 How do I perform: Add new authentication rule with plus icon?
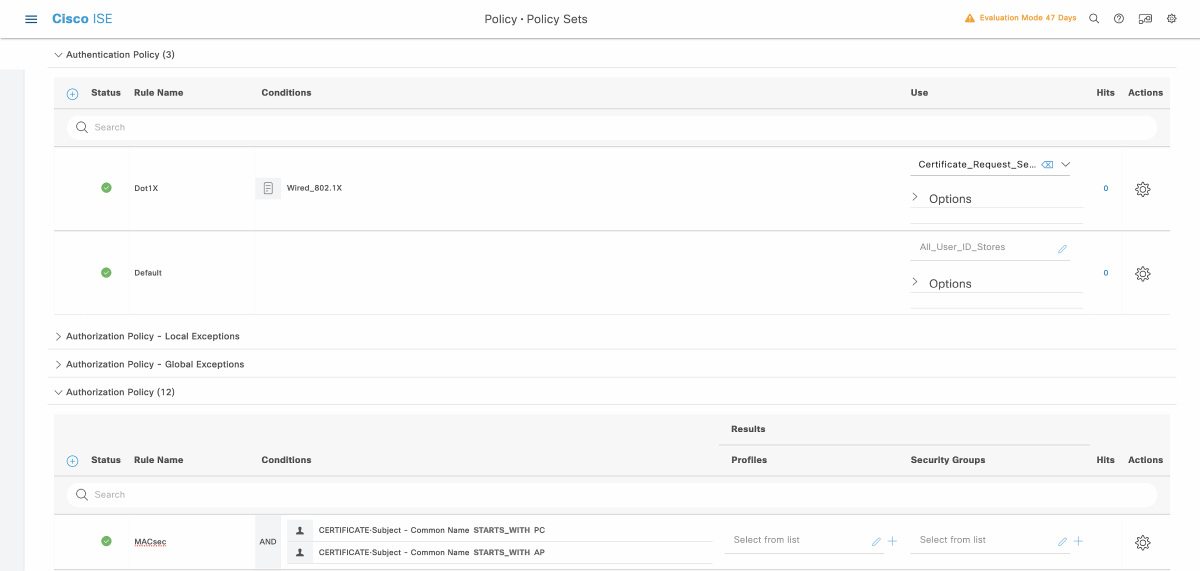tap(72, 93)
